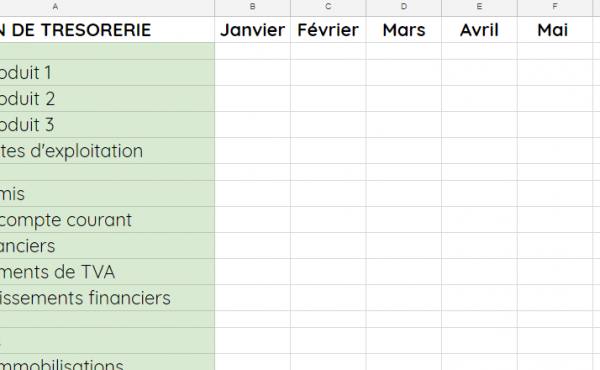The image size is (600, 370).
Task: Select the 'oduit 2' row label cell
Action: (x=107, y=98)
